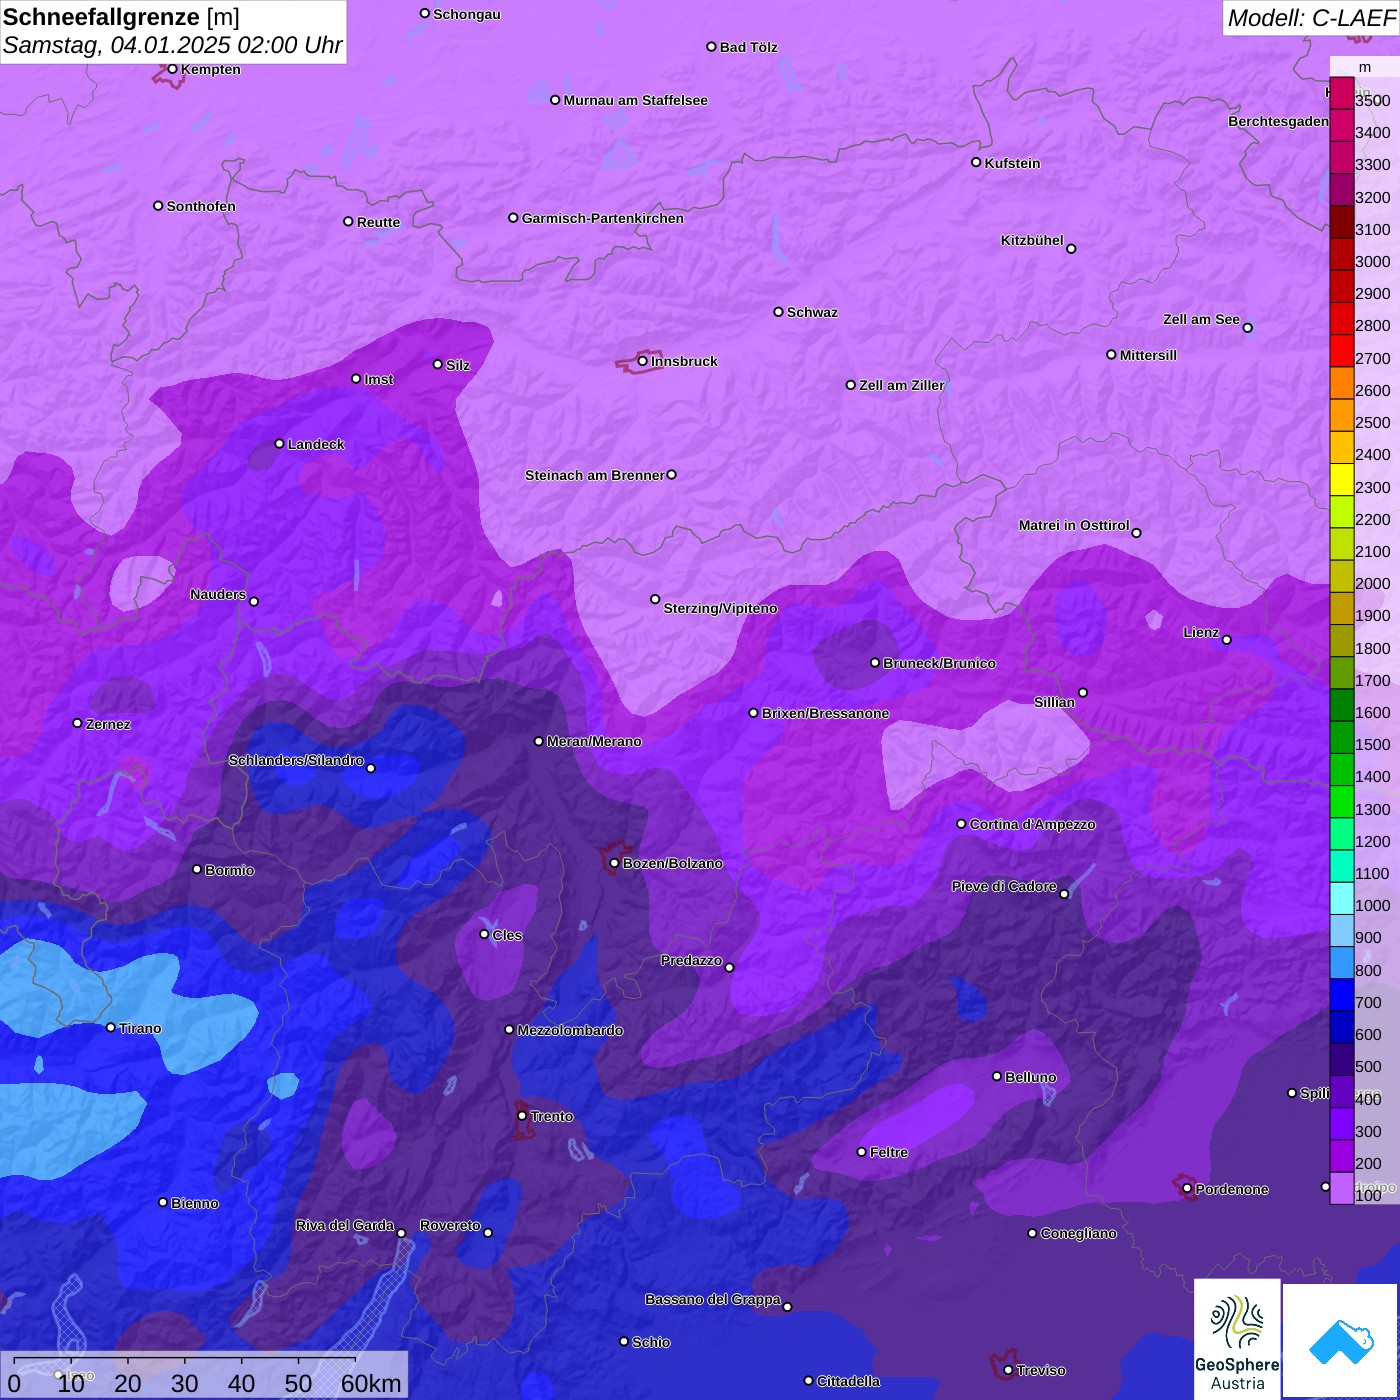Click the 'Bruneck/Brunico' map label
Image resolution: width=1400 pixels, height=1400 pixels.
point(939,663)
